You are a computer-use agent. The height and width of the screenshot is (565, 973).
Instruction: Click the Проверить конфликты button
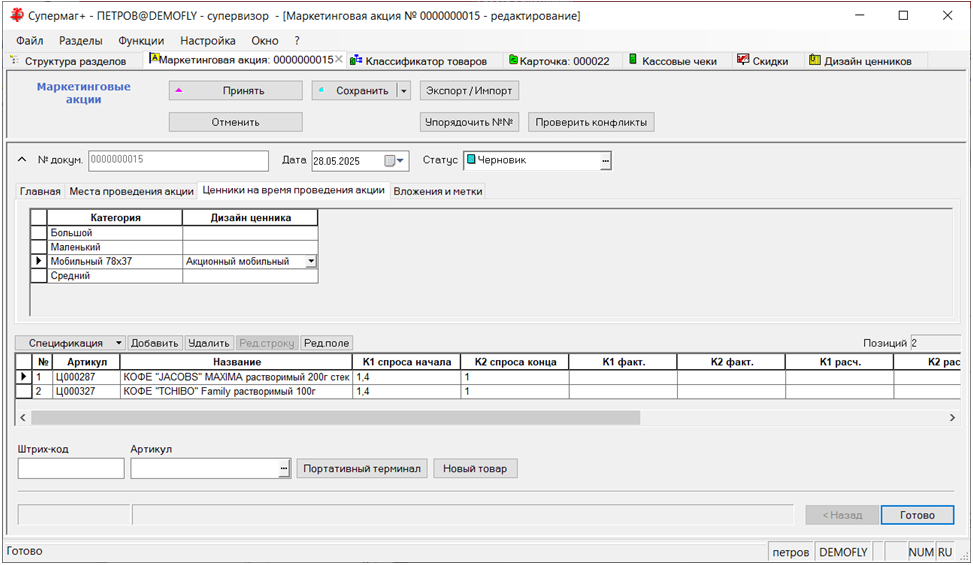591,123
